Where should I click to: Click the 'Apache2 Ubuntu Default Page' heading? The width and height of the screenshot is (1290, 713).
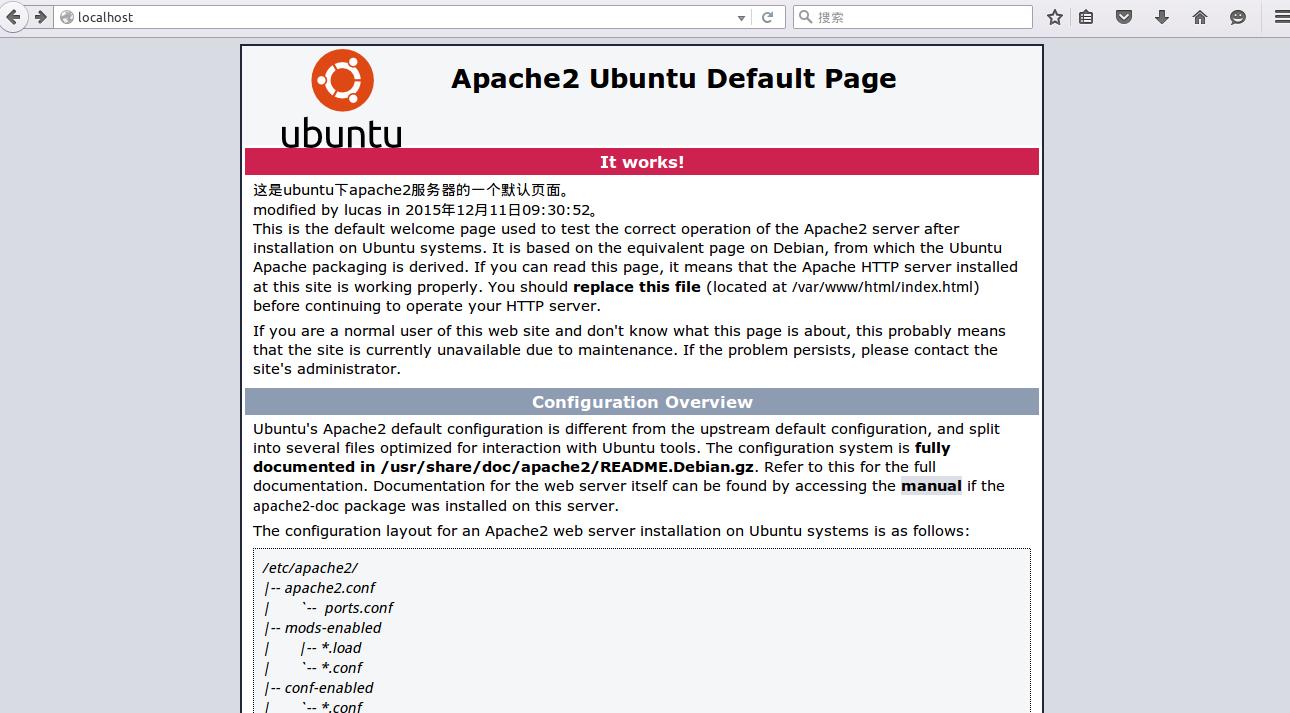[673, 79]
